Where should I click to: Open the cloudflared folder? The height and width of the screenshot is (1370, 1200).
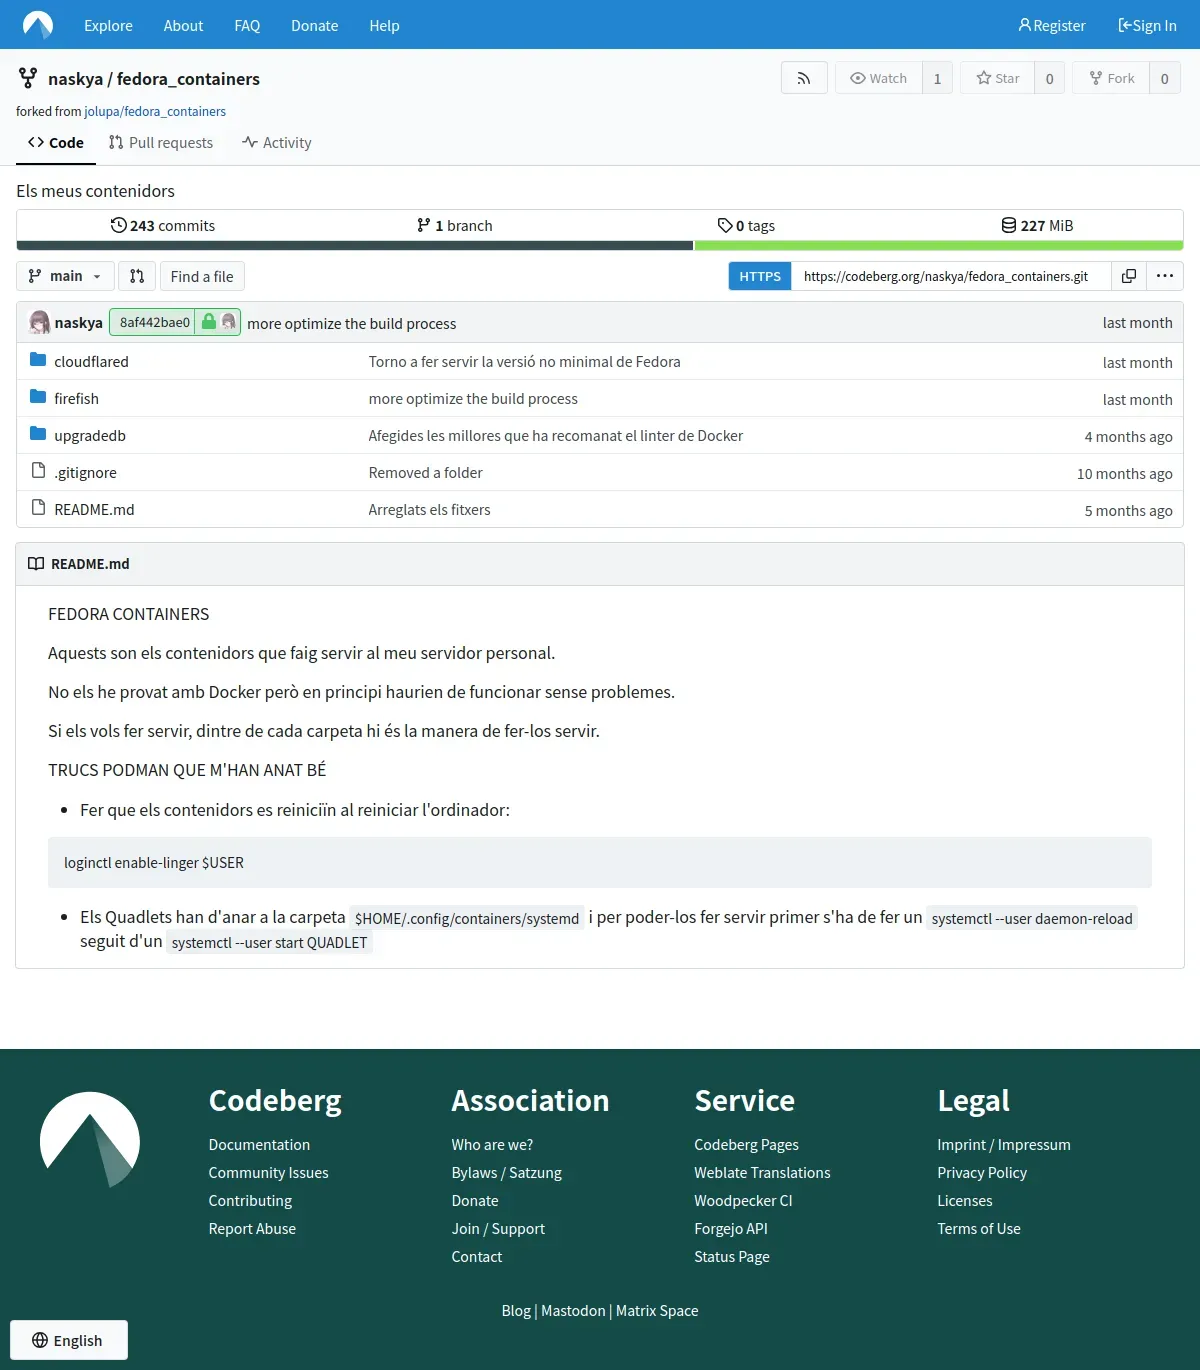[91, 361]
